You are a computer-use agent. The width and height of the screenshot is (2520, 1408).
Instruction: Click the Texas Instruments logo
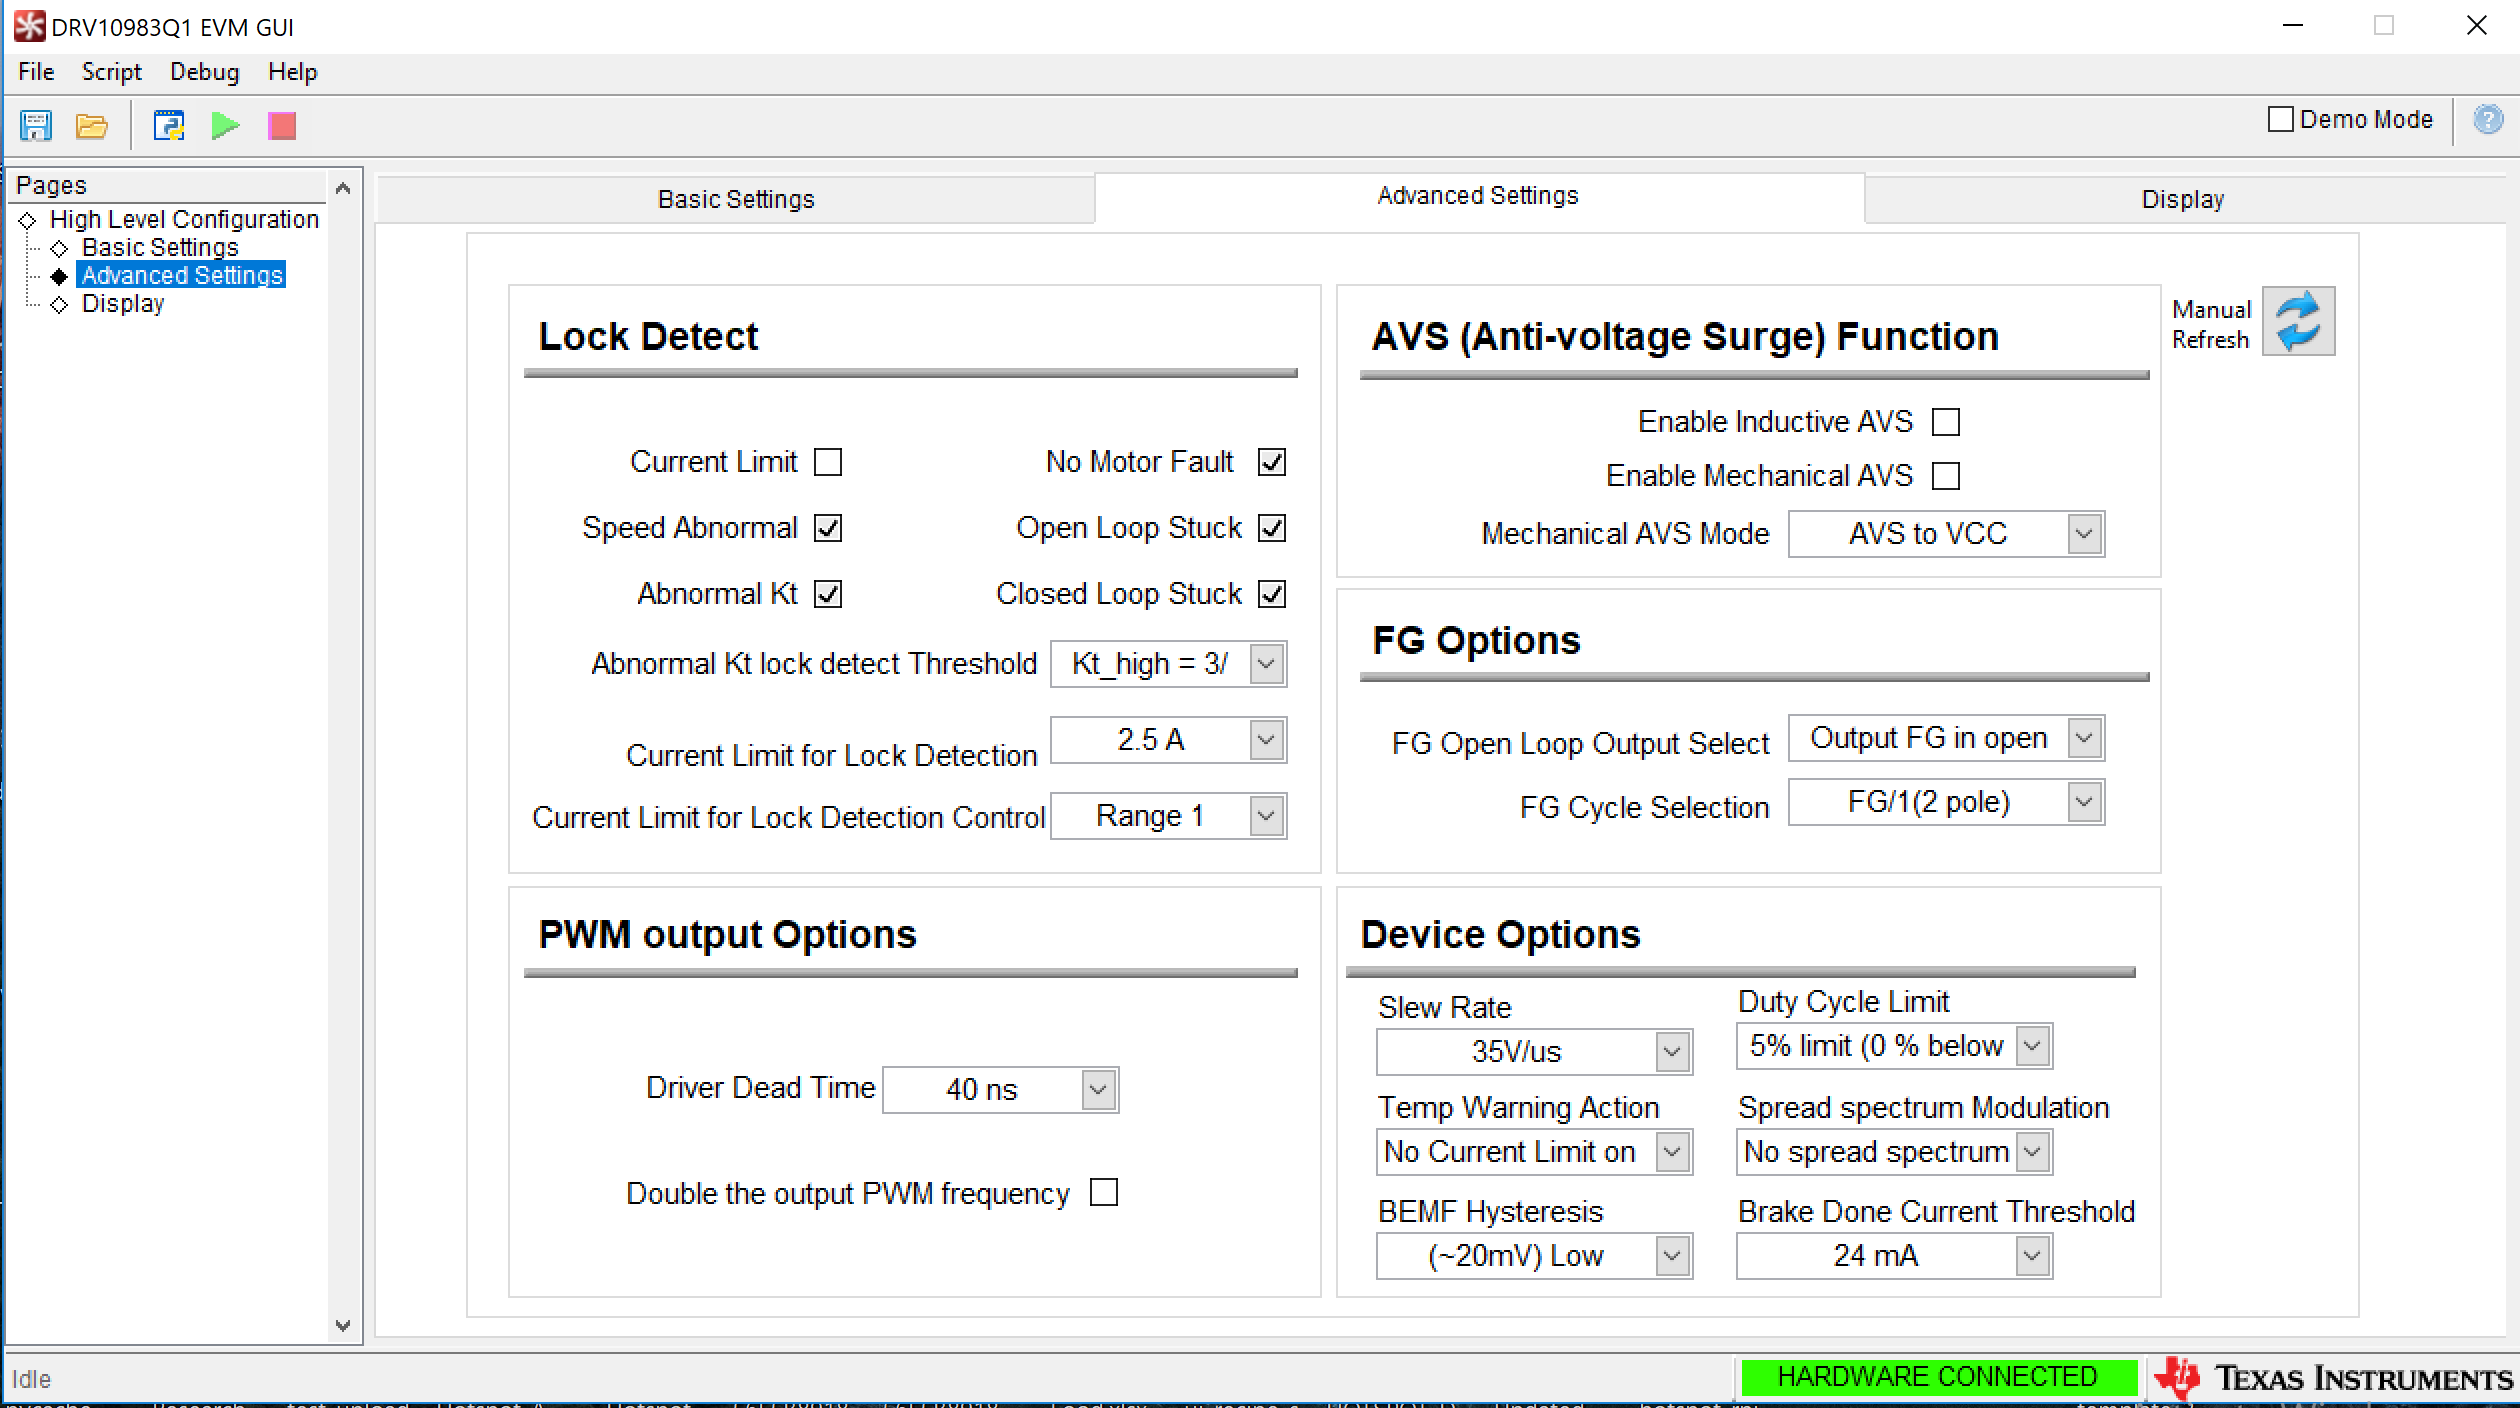2333,1378
